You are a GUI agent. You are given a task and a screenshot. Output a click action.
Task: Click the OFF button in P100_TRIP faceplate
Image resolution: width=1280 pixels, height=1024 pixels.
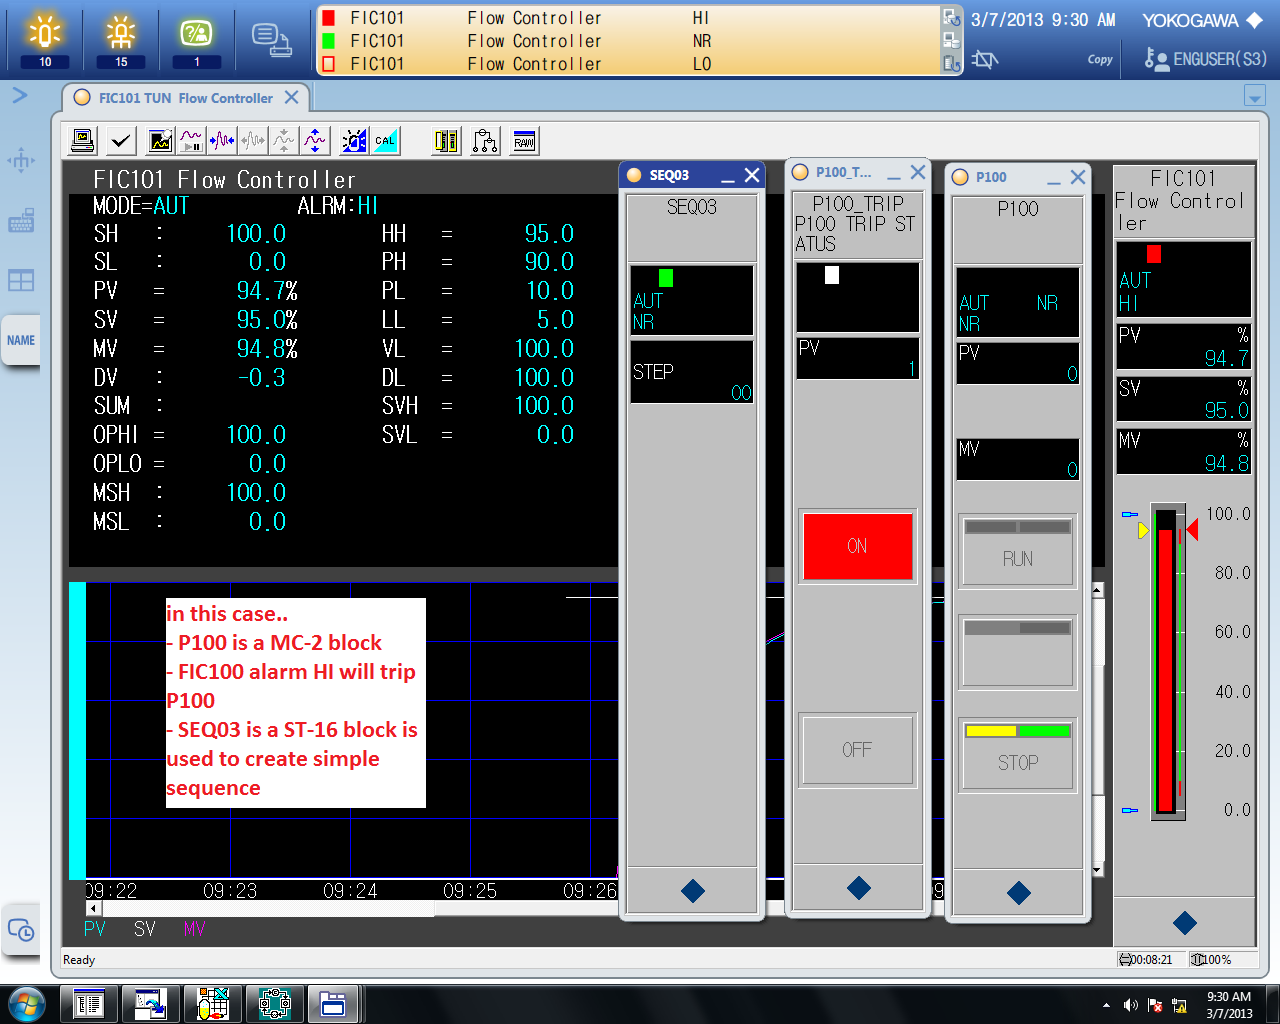click(x=857, y=749)
